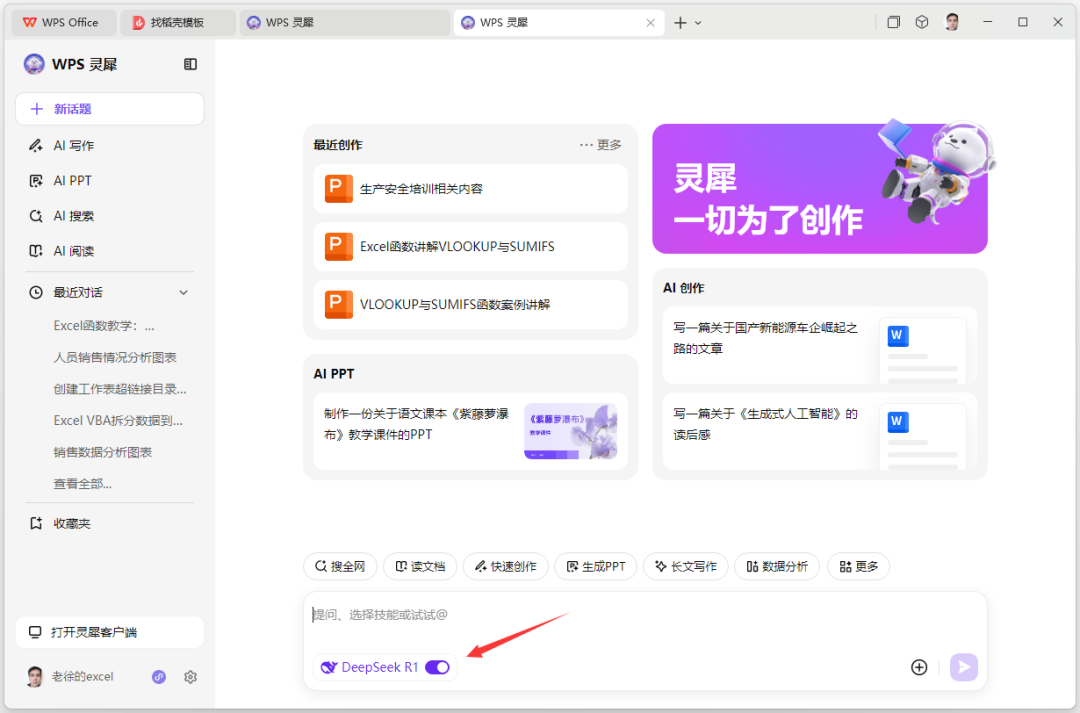Click the W document icon on 读后感 card
The height and width of the screenshot is (713, 1080).
point(897,421)
